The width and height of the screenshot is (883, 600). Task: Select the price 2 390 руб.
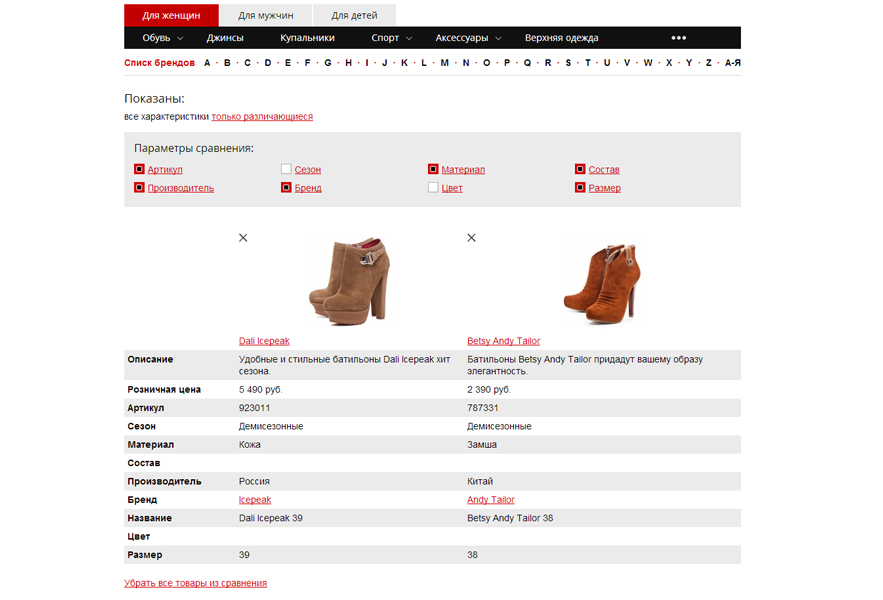coord(489,389)
